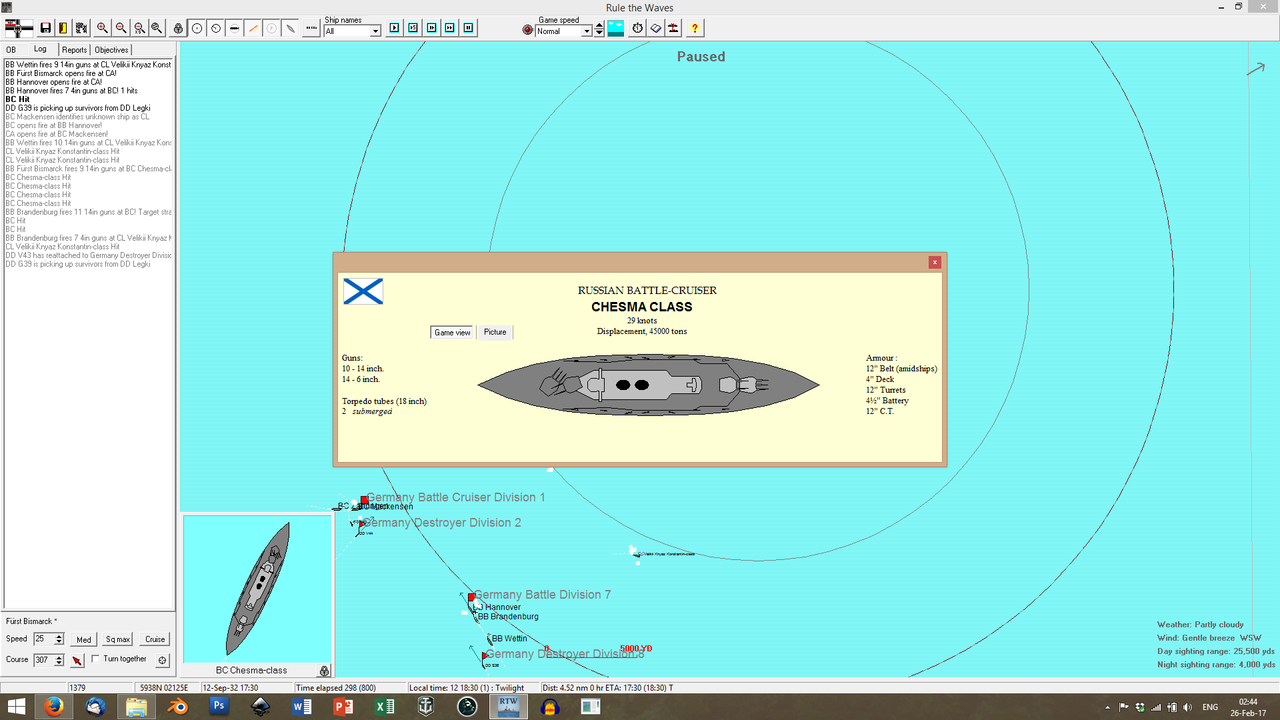Click the Sq max button

pyautogui.click(x=117, y=639)
